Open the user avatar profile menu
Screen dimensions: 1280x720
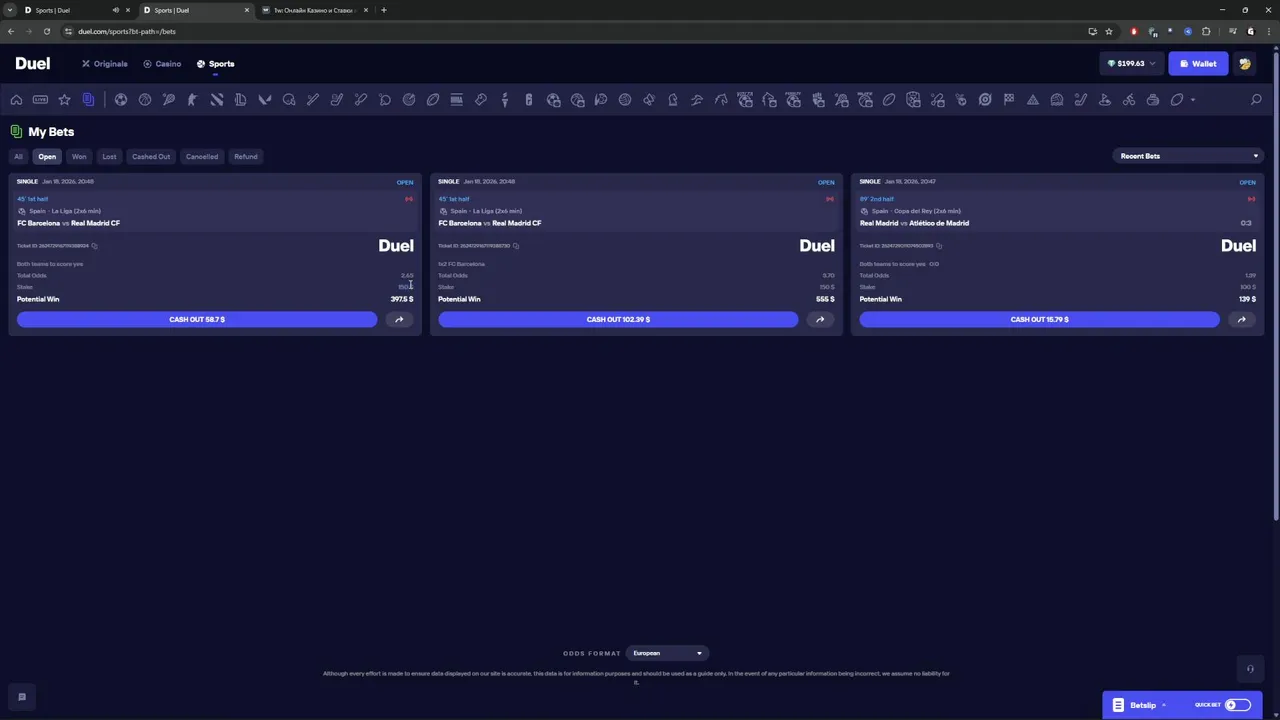pos(1245,64)
